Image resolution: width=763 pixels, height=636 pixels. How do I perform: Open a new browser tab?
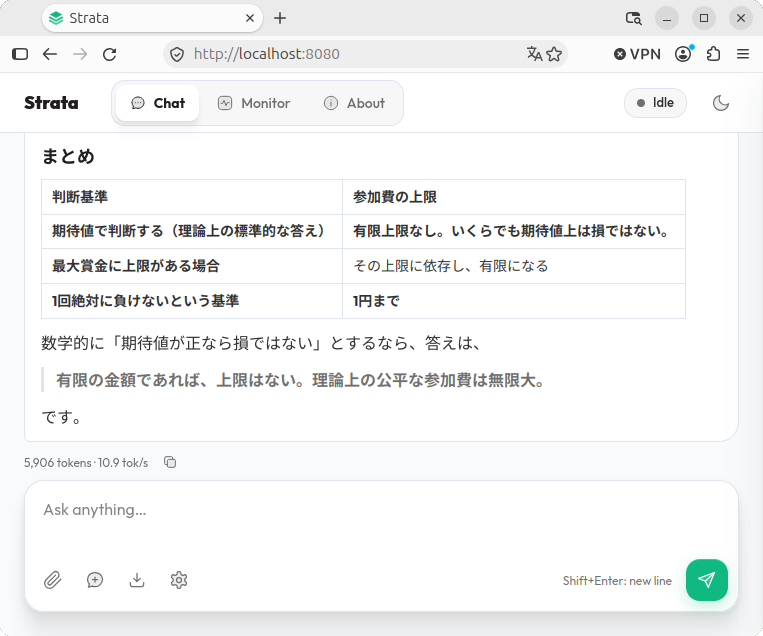[280, 18]
